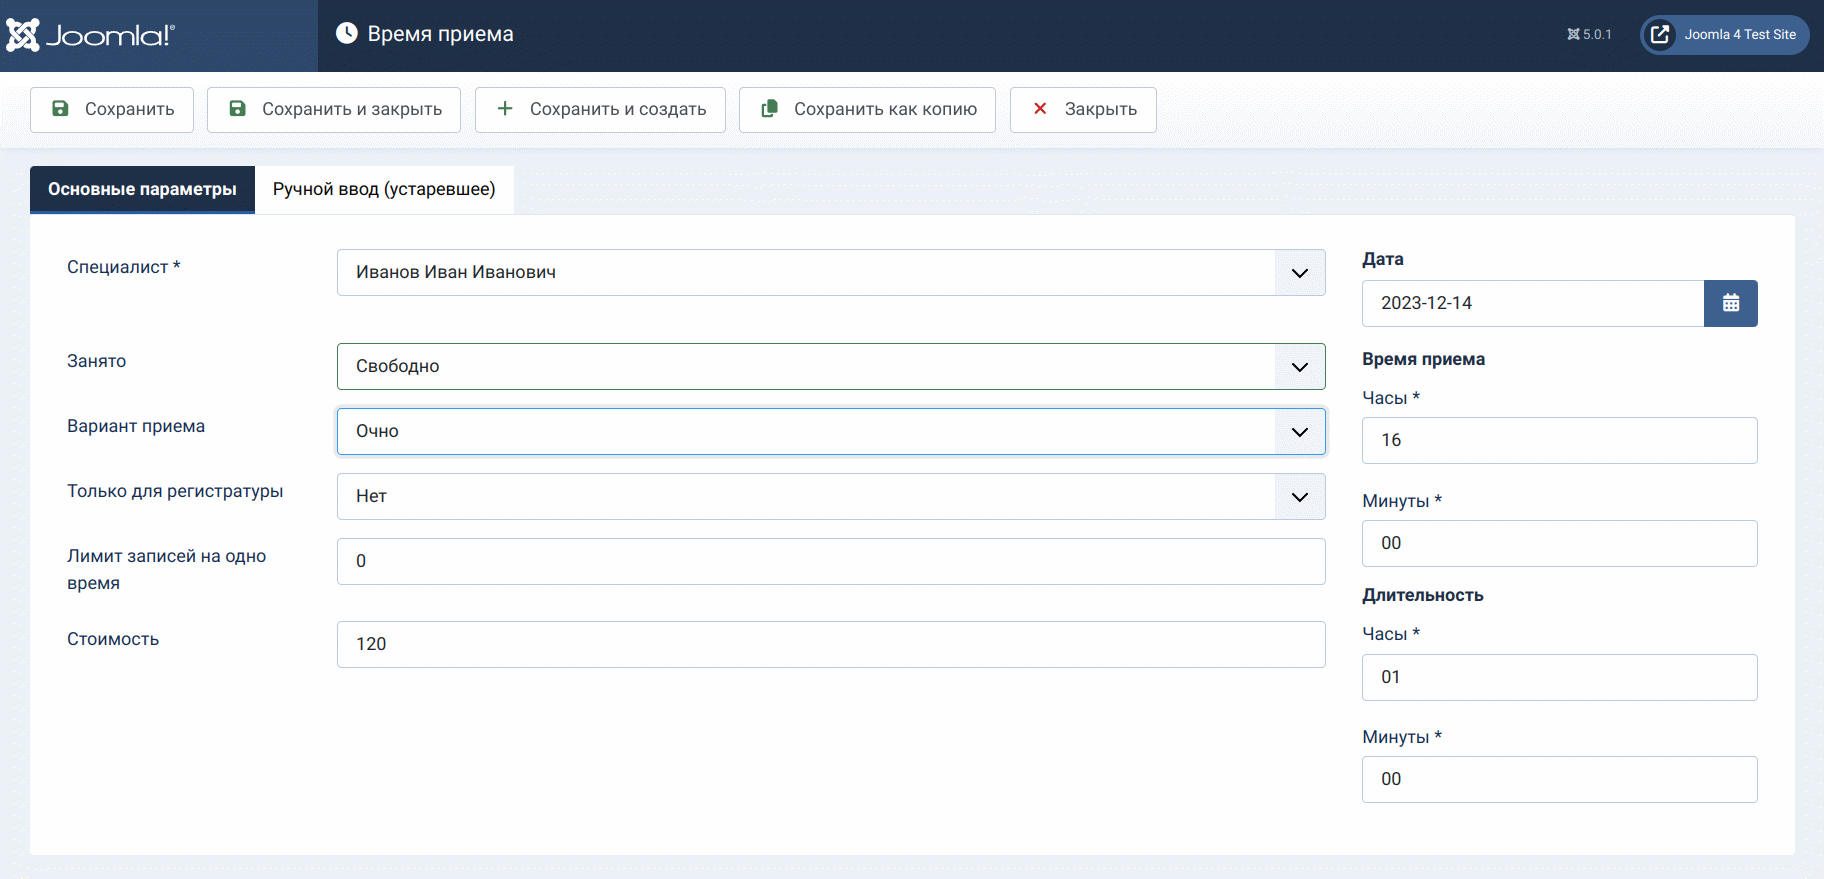Click the Время приема Часы field
The image size is (1824, 879).
click(x=1558, y=440)
